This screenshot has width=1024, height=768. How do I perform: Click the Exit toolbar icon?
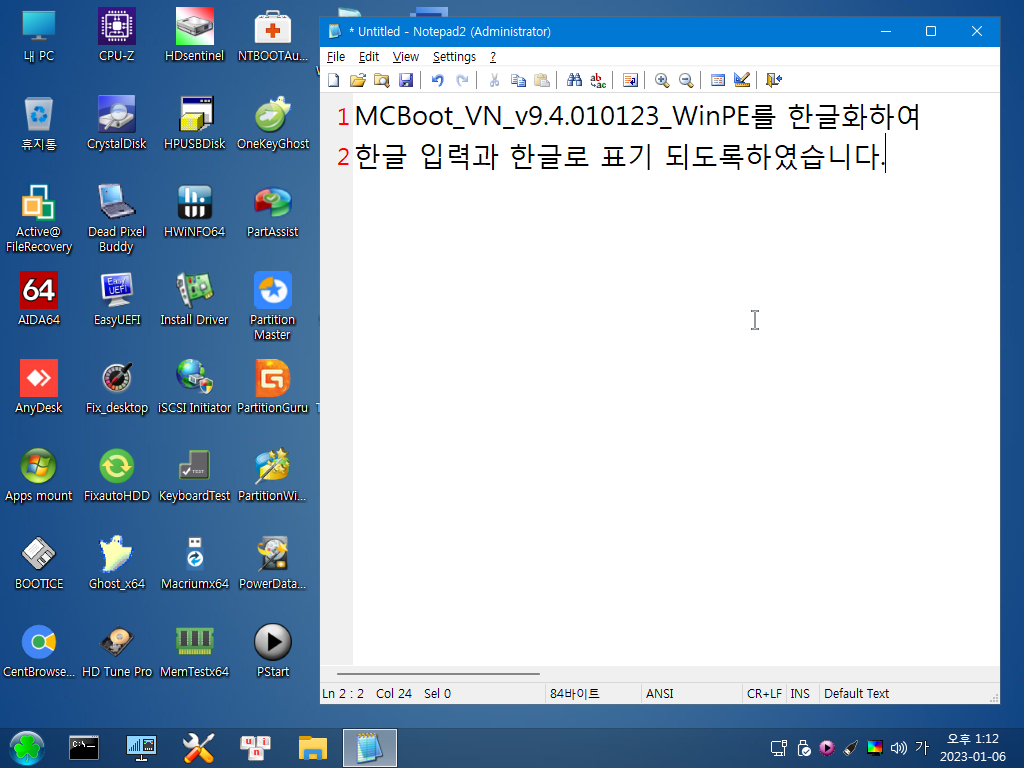(x=774, y=80)
